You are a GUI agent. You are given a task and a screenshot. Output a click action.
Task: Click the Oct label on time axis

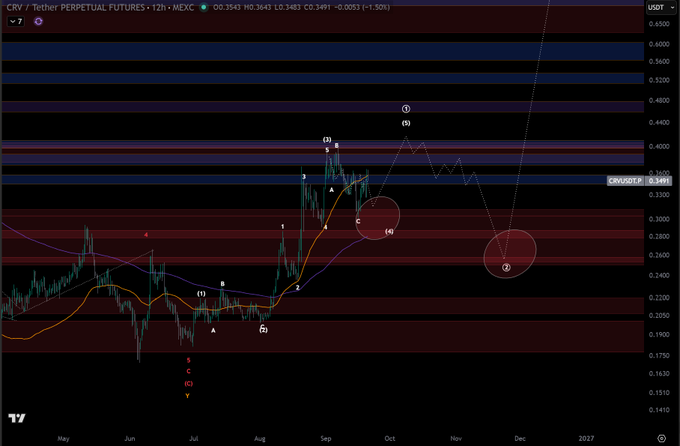pos(389,438)
